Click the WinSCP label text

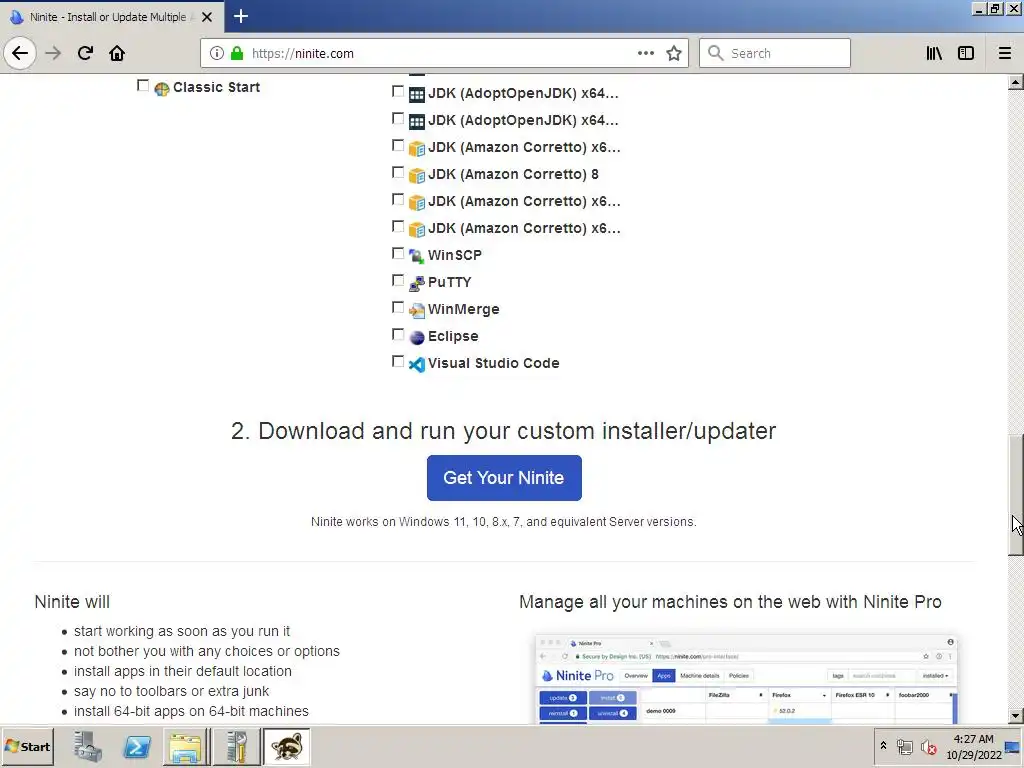(455, 255)
